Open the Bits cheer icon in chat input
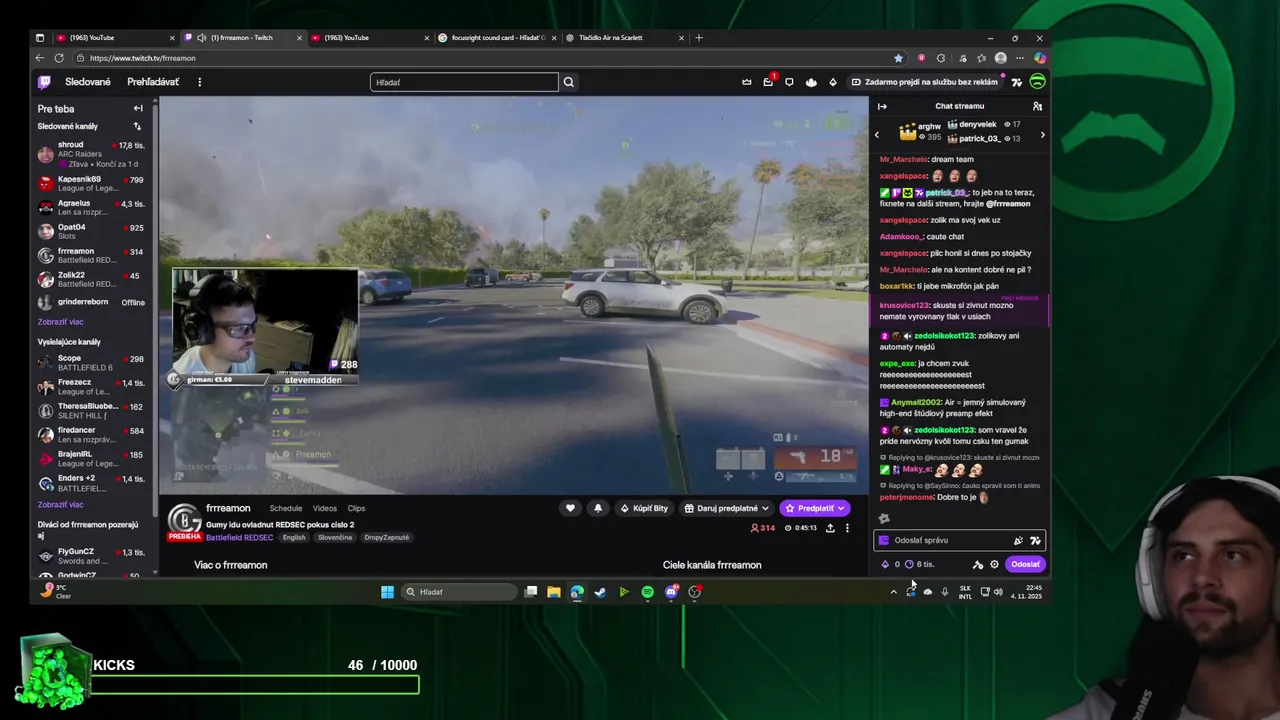 coord(1018,540)
